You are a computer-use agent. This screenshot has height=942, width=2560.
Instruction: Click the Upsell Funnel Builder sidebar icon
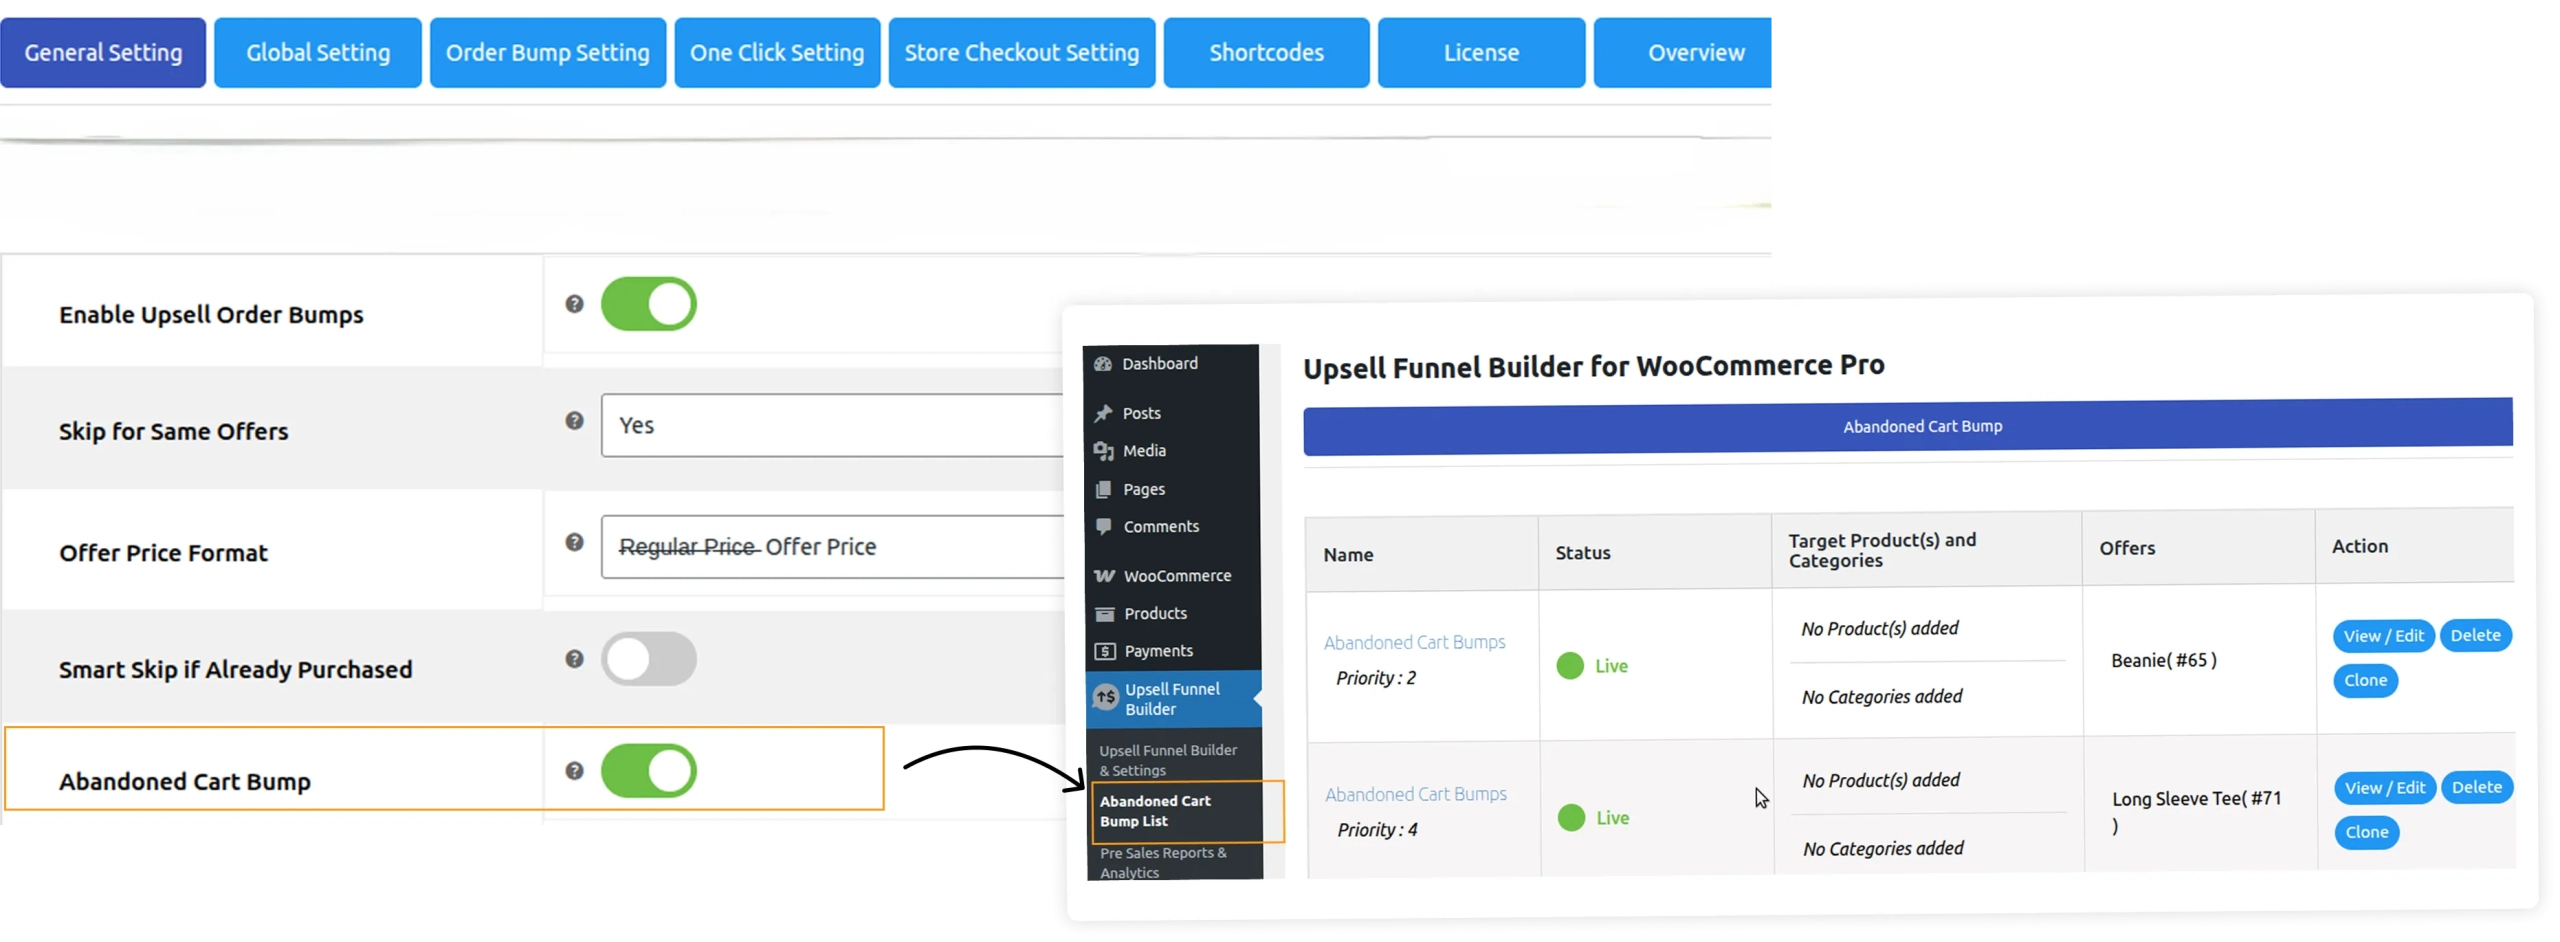click(x=1105, y=697)
